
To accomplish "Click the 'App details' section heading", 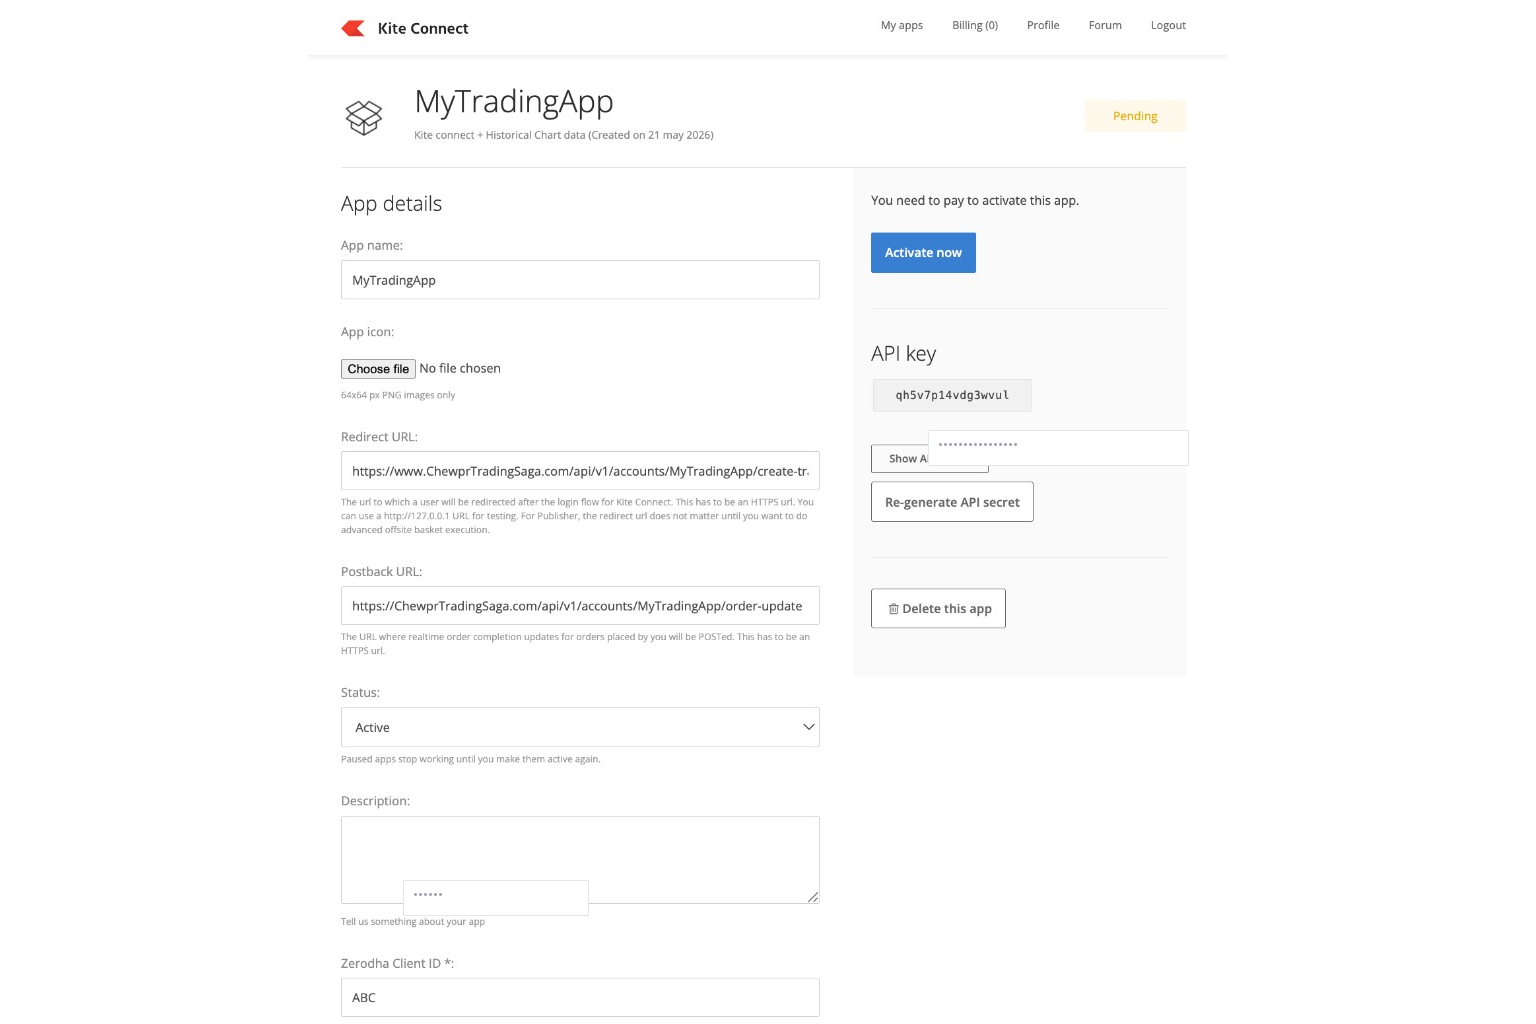I will 391,204.
